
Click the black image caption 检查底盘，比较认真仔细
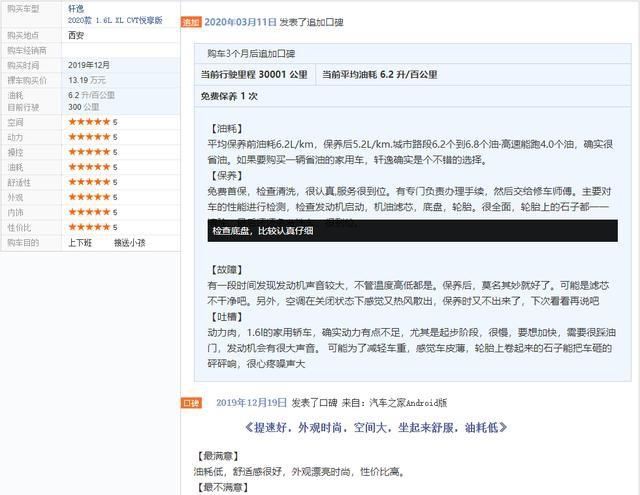pyautogui.click(x=412, y=231)
